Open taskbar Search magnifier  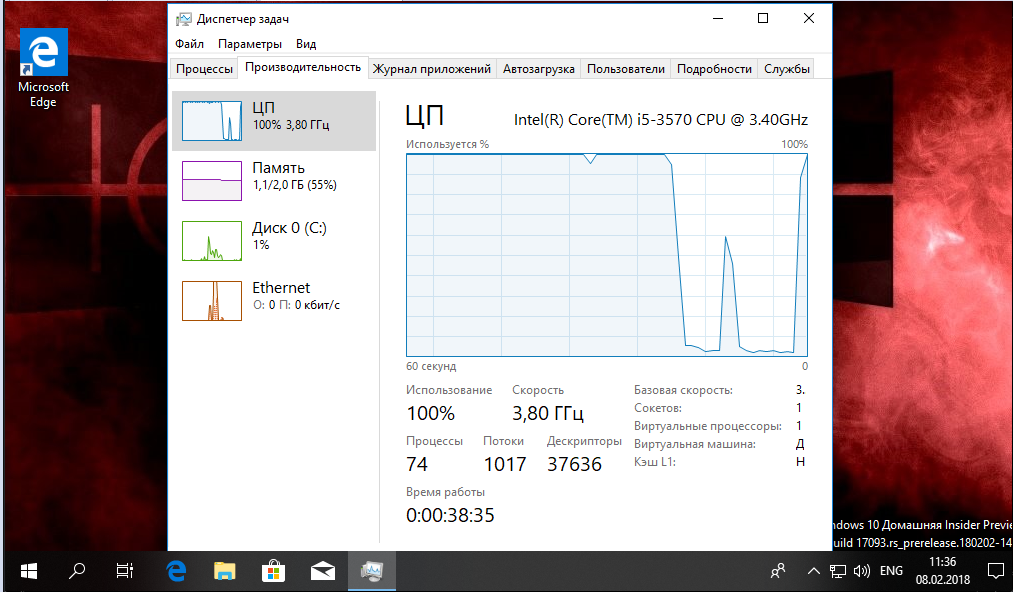click(x=77, y=571)
